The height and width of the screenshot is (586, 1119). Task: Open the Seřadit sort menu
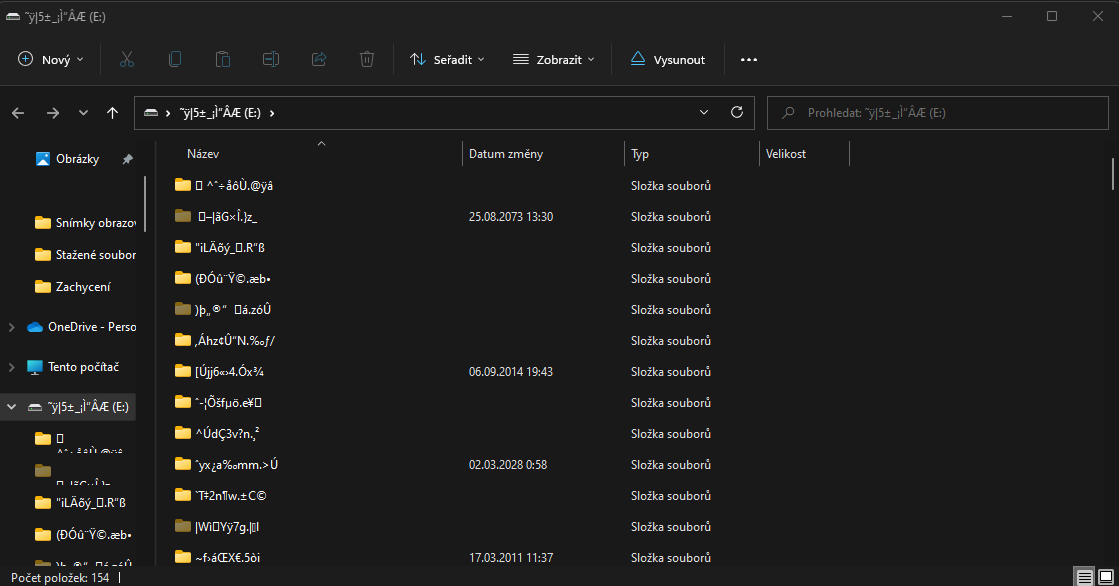[447, 59]
